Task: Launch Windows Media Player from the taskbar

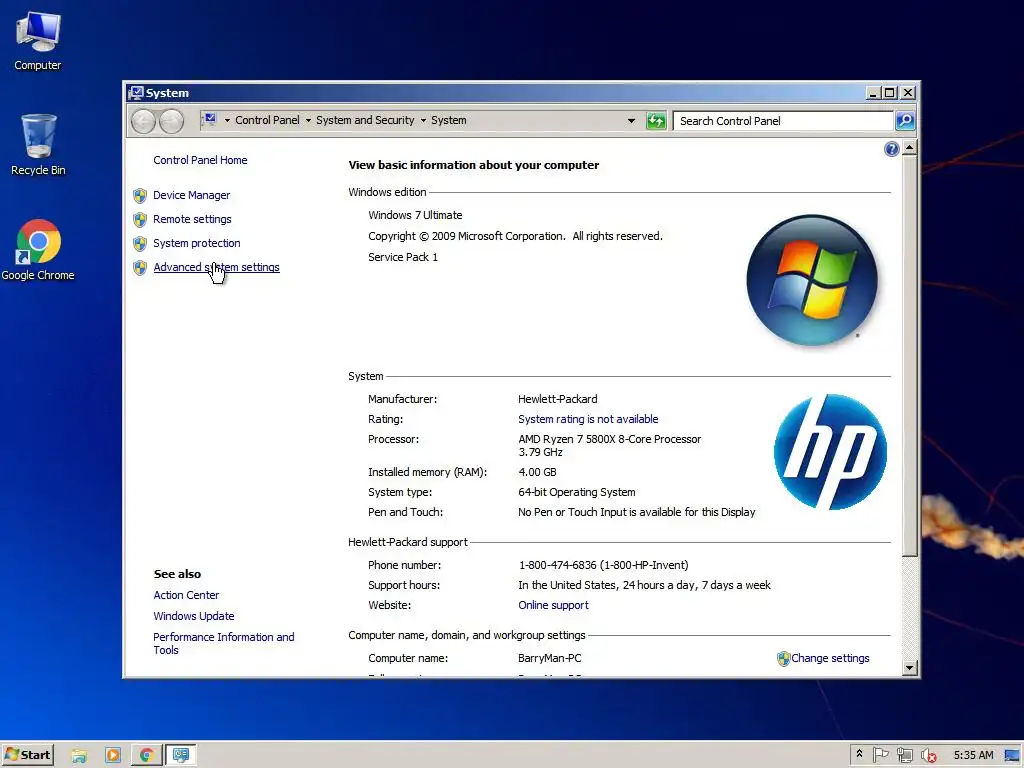Action: 113,755
